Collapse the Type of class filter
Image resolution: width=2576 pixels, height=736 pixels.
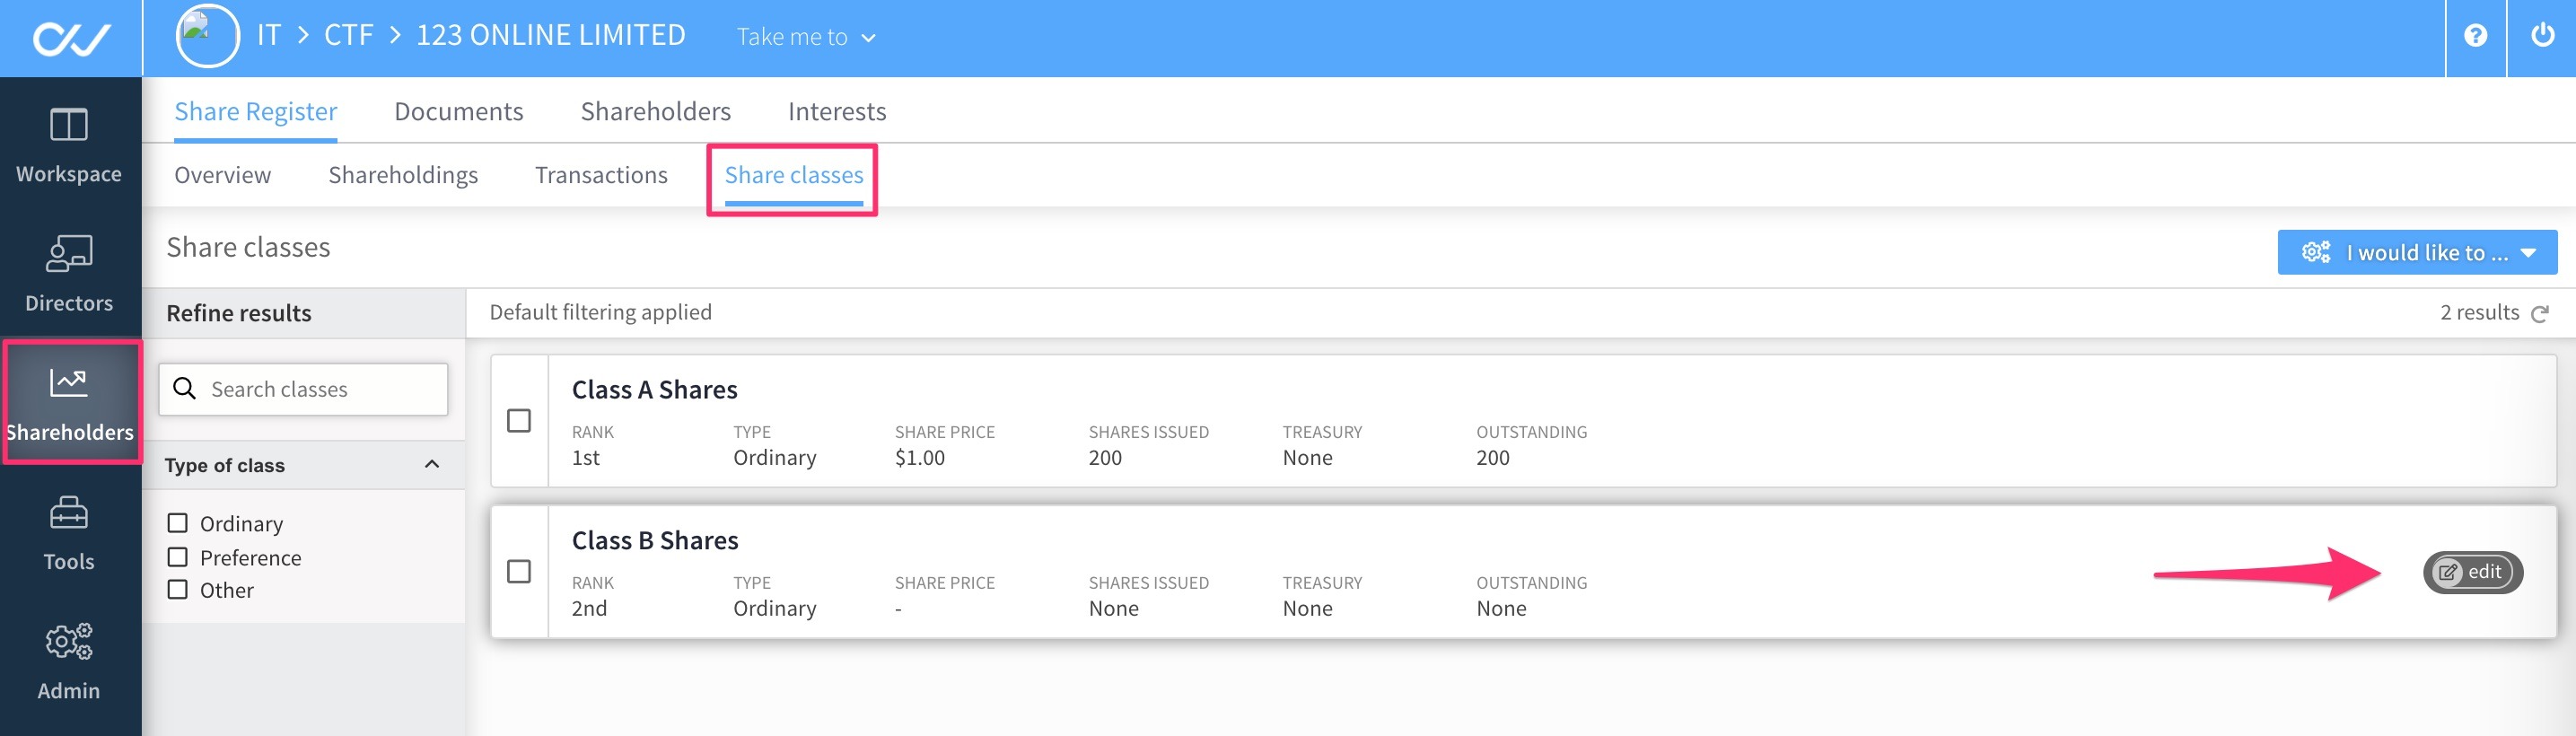pos(432,464)
